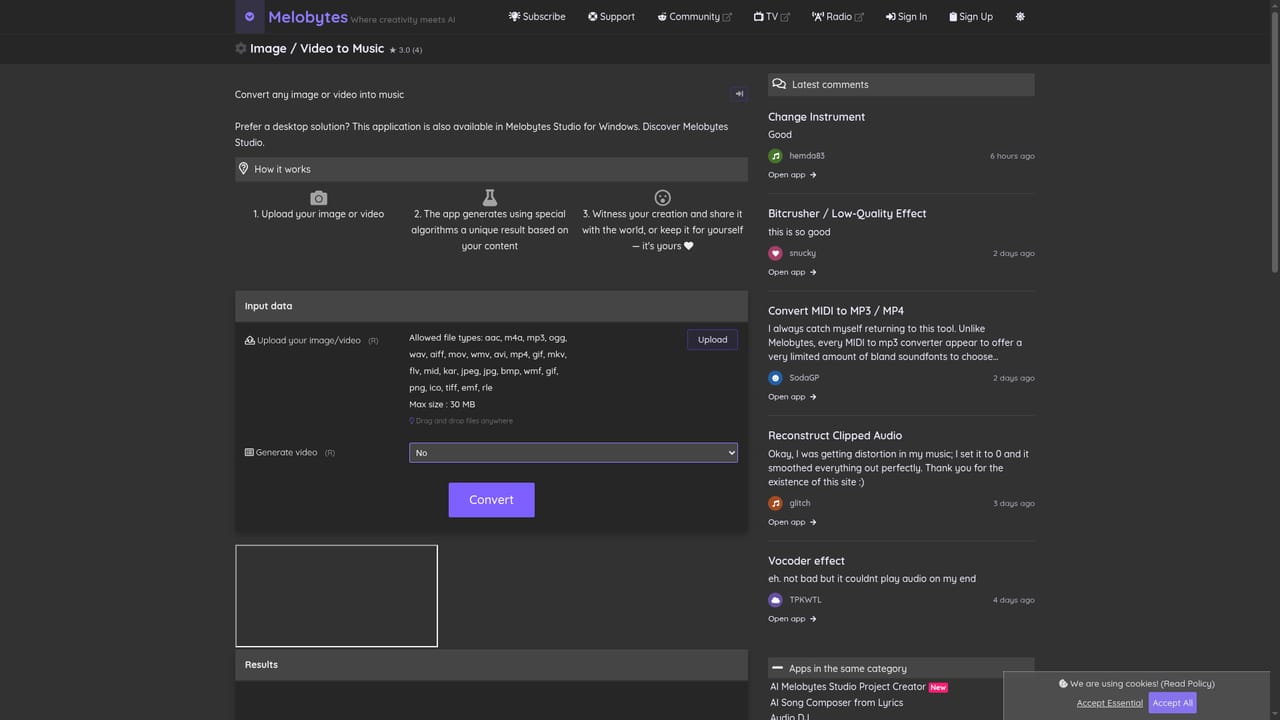This screenshot has width=1280, height=720.
Task: Click SodaGP's blue avatar icon
Action: pos(775,378)
